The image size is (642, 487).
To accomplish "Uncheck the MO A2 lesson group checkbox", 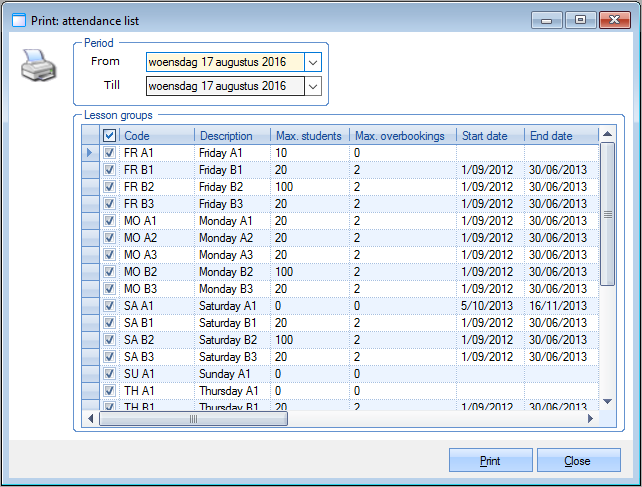I will click(110, 238).
